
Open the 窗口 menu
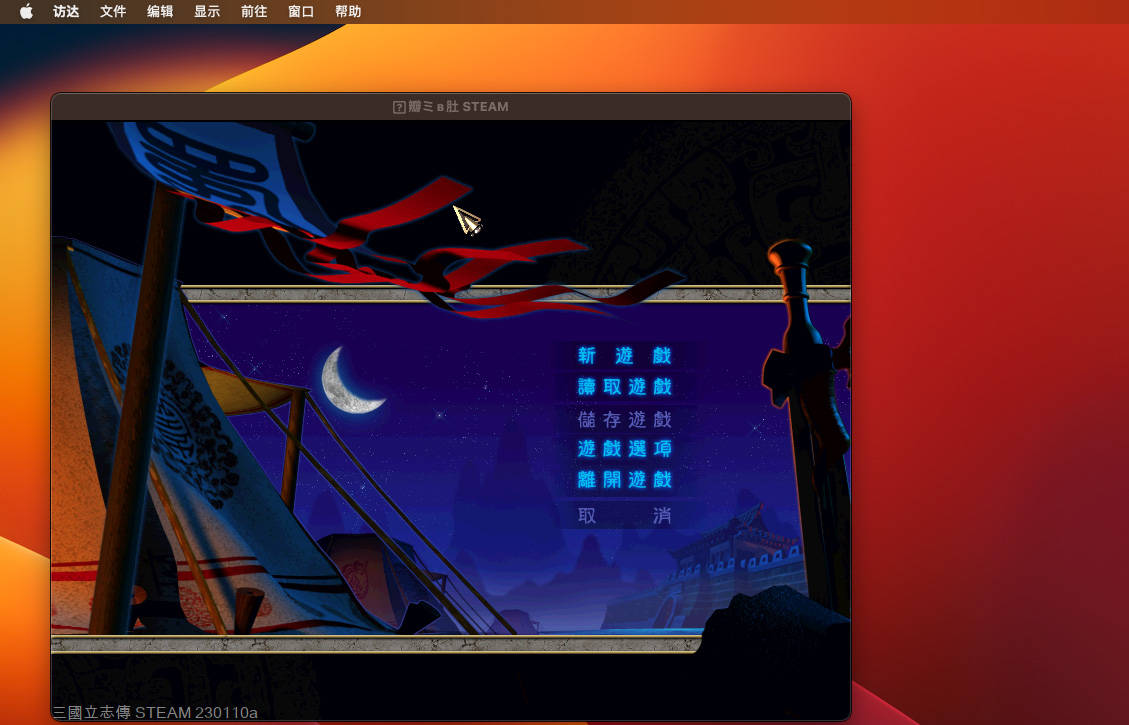click(301, 12)
